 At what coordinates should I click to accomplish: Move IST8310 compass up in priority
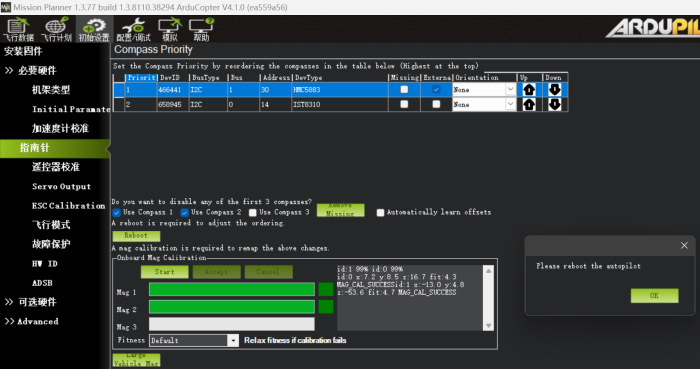coord(529,104)
